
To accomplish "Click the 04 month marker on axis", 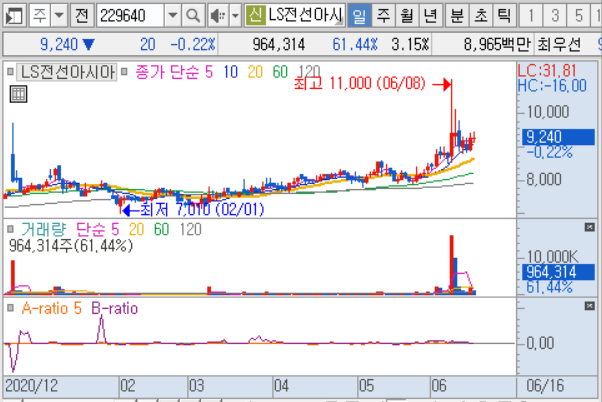I will tap(281, 385).
